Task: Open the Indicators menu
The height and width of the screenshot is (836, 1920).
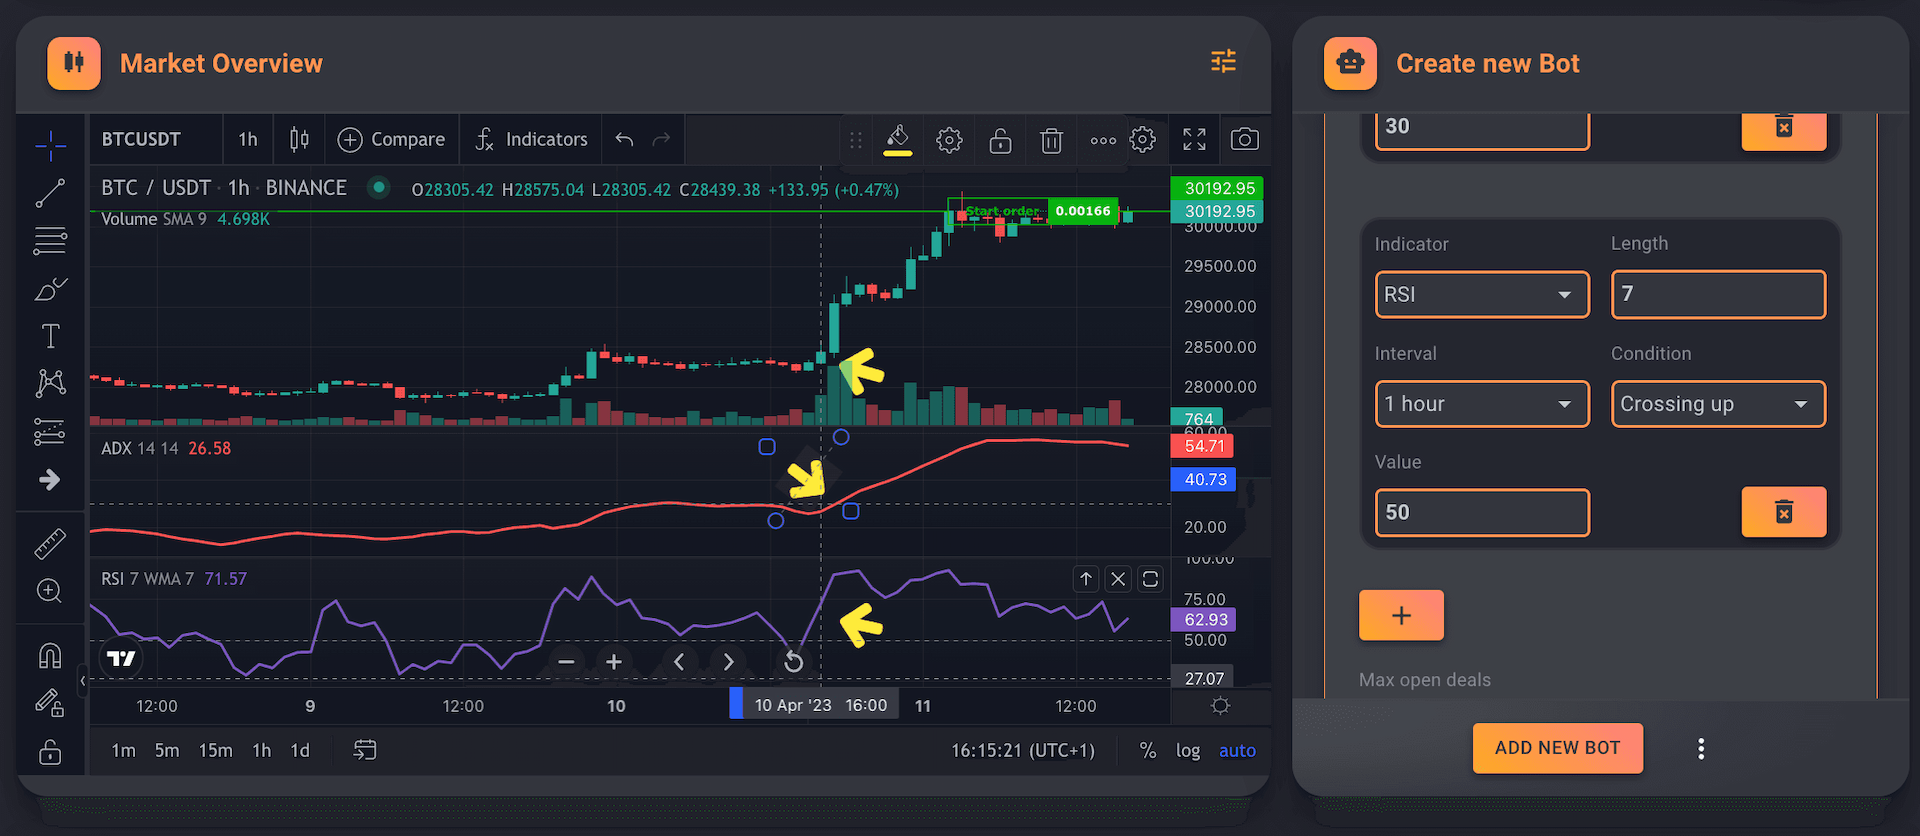Action: [531, 140]
